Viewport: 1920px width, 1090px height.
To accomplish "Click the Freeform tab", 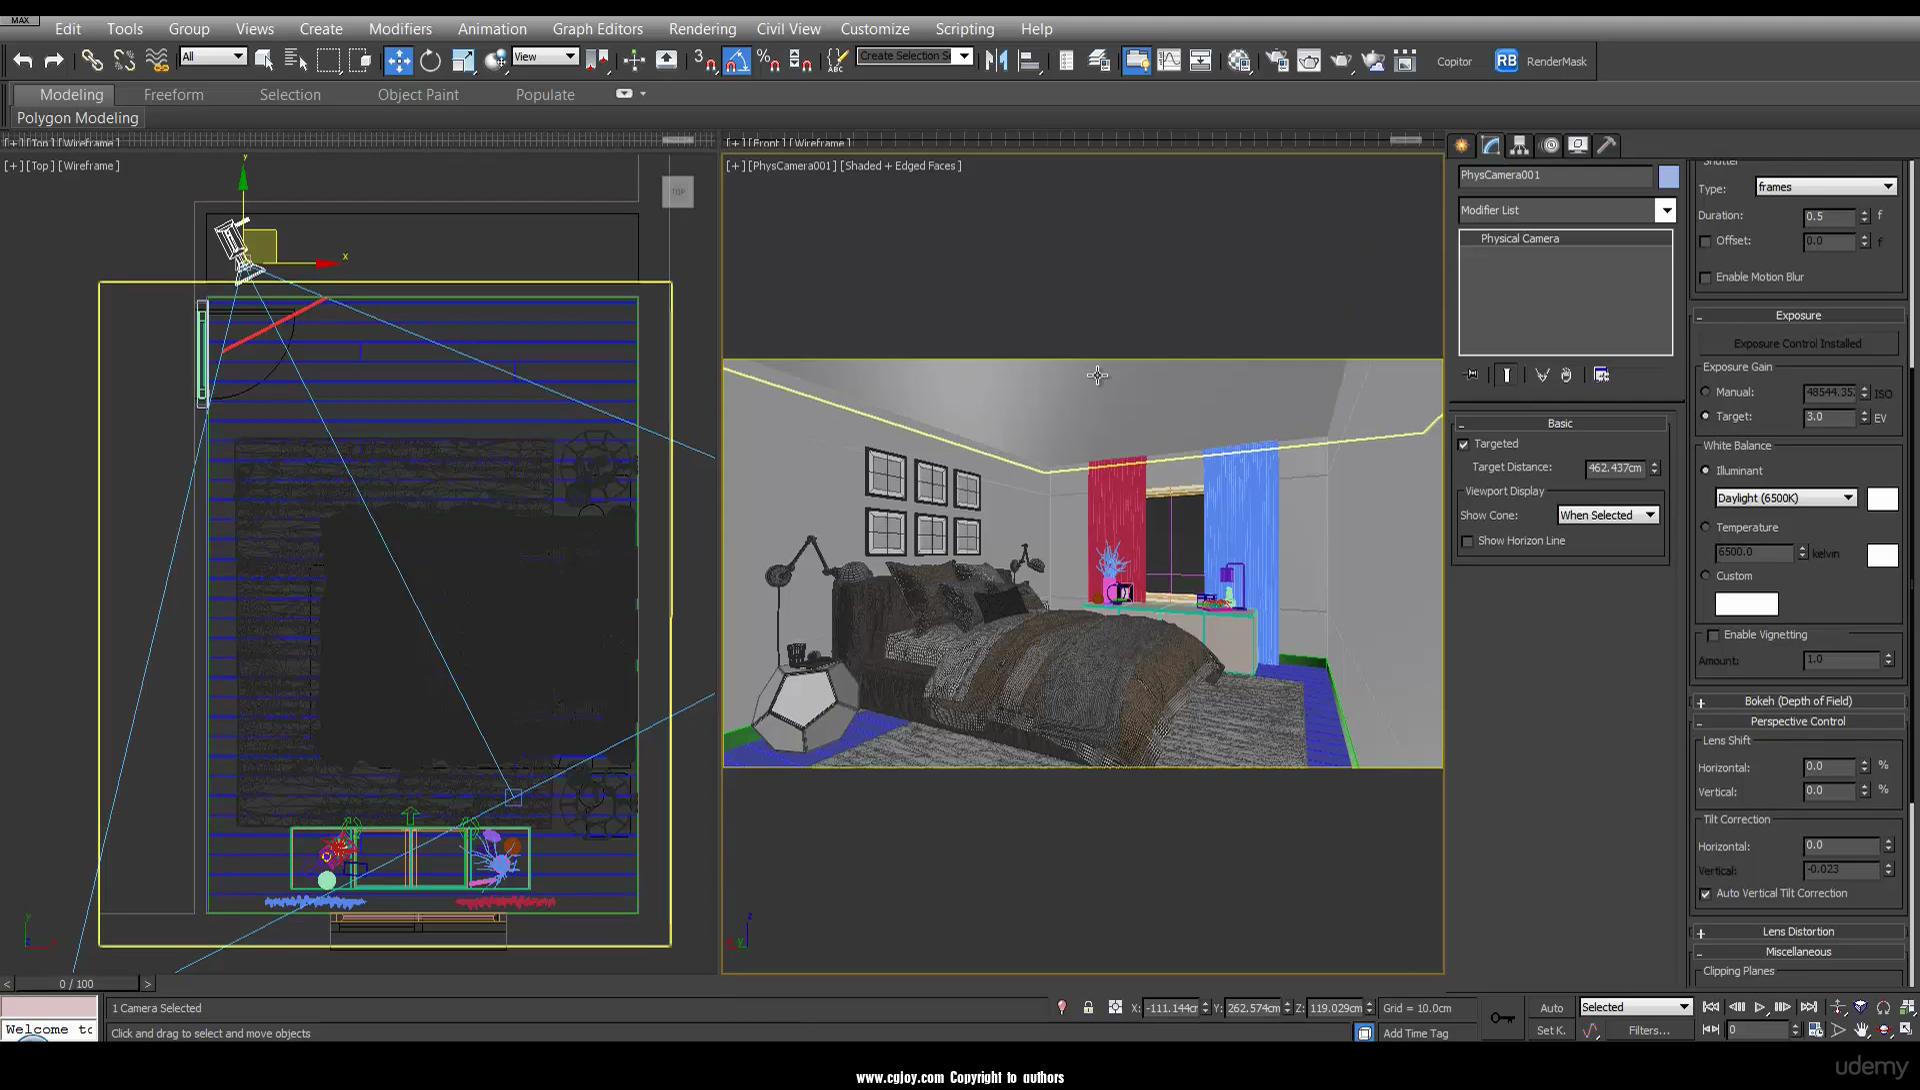I will click(173, 94).
